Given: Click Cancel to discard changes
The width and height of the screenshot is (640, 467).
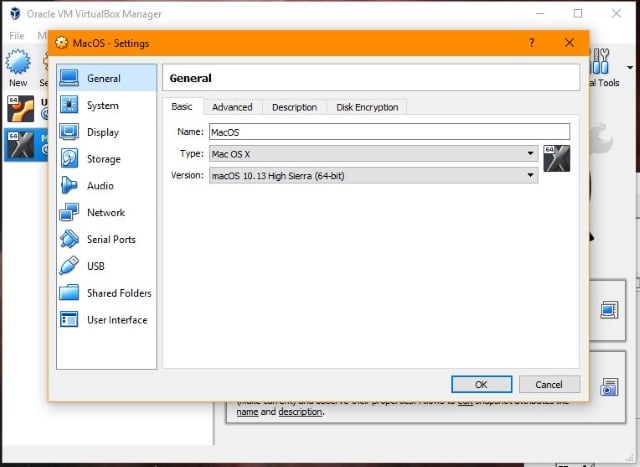Looking at the screenshot, I should [x=549, y=385].
